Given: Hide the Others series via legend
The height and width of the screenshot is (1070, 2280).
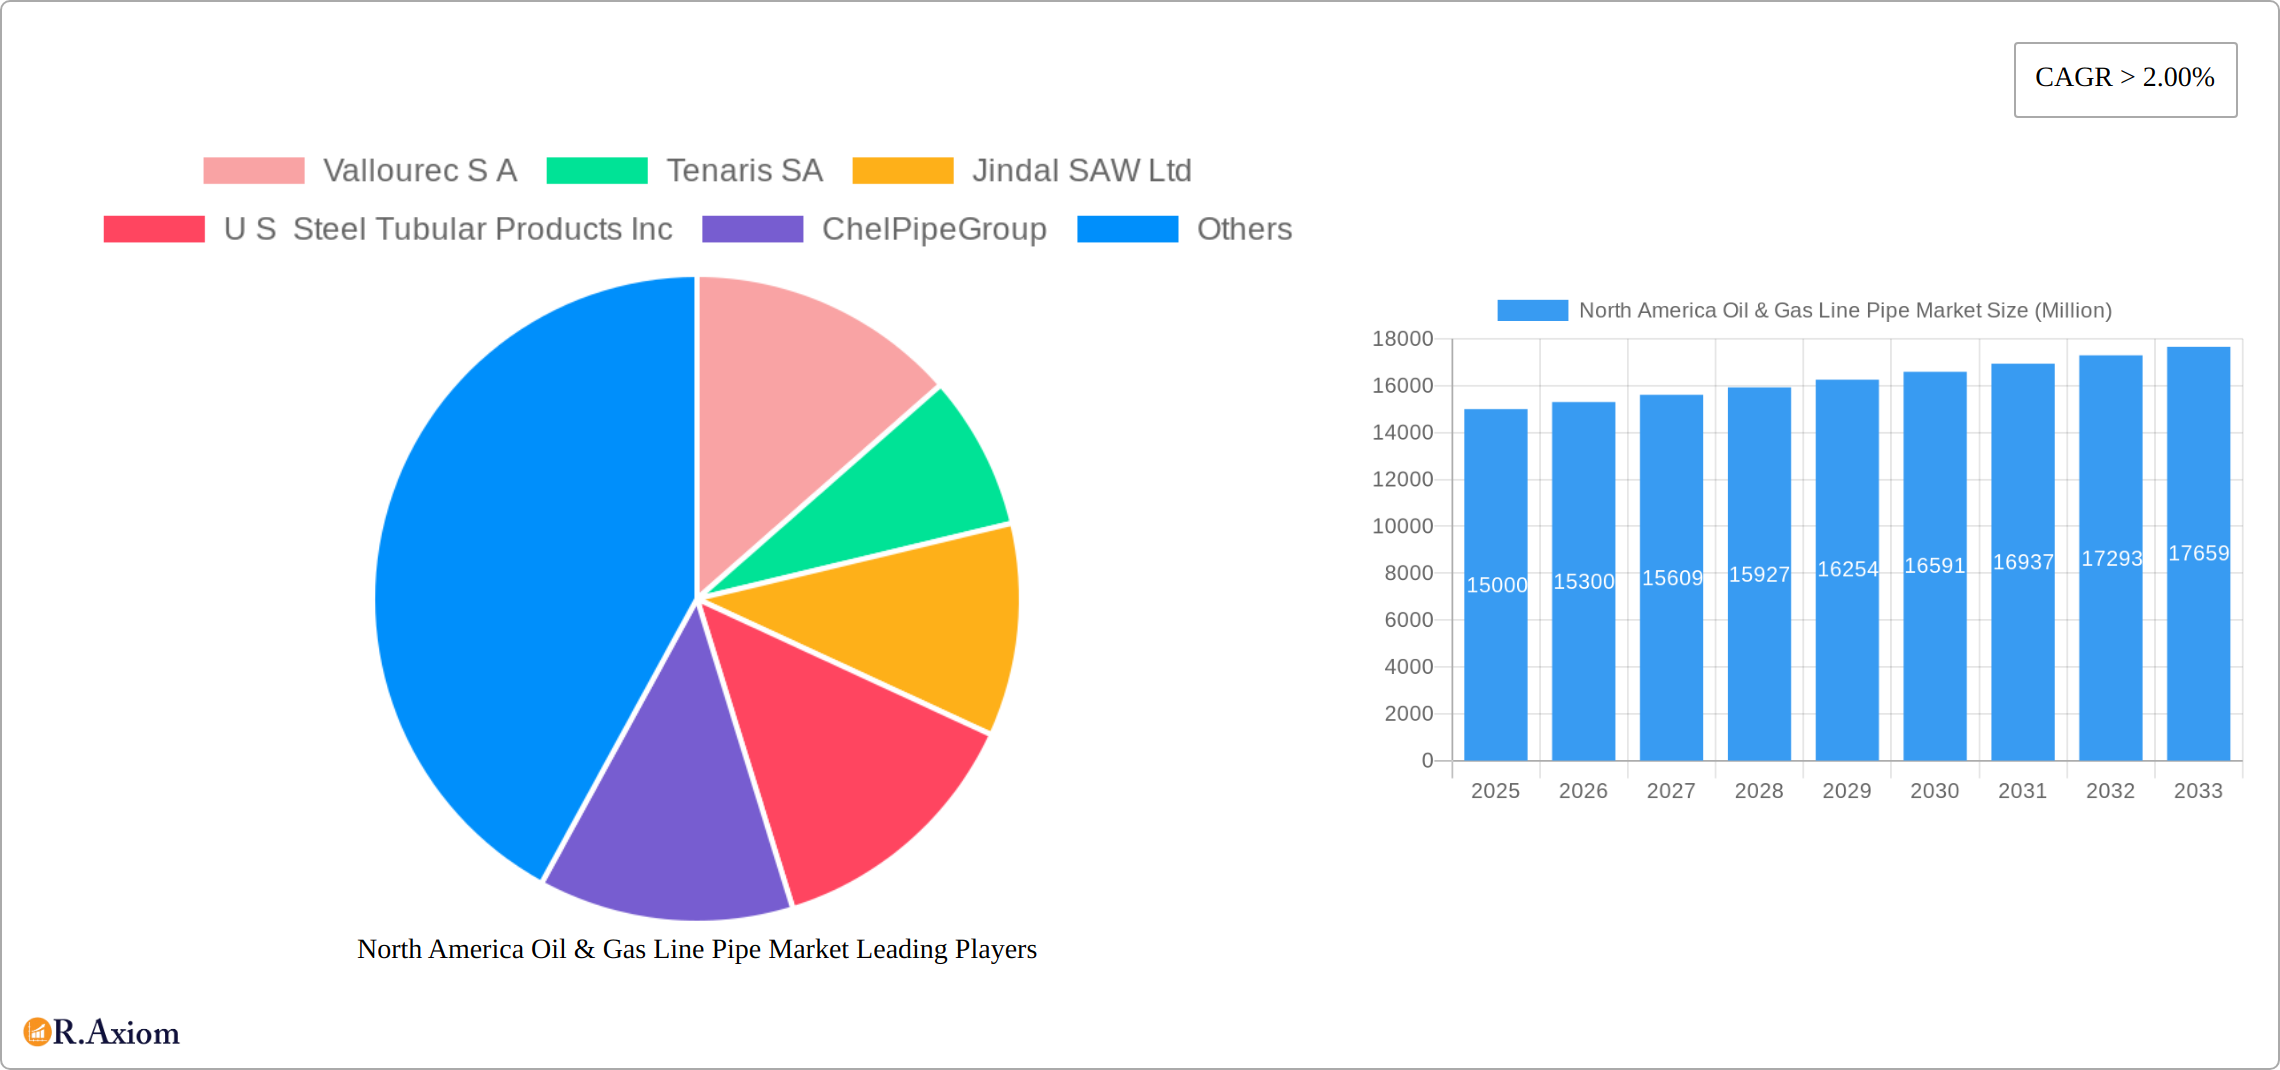Looking at the screenshot, I should click(1184, 229).
